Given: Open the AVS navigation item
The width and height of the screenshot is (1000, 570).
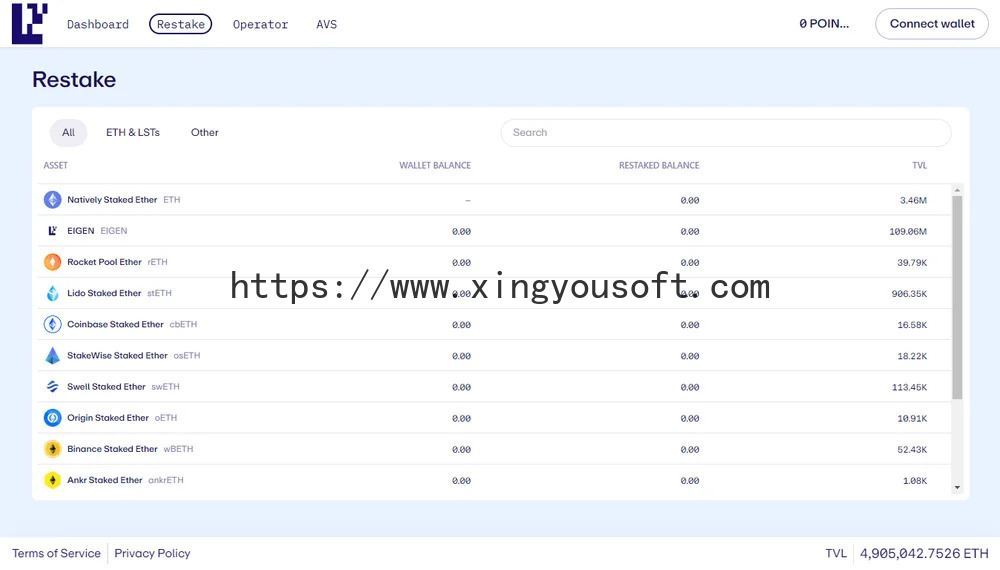Looking at the screenshot, I should click(326, 24).
